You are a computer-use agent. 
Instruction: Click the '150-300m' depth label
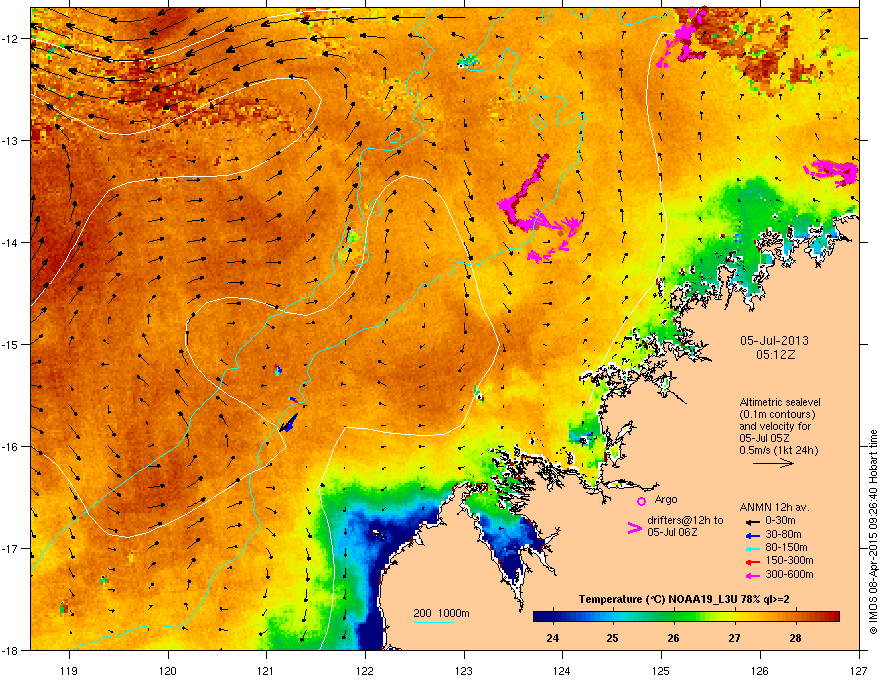click(x=789, y=560)
